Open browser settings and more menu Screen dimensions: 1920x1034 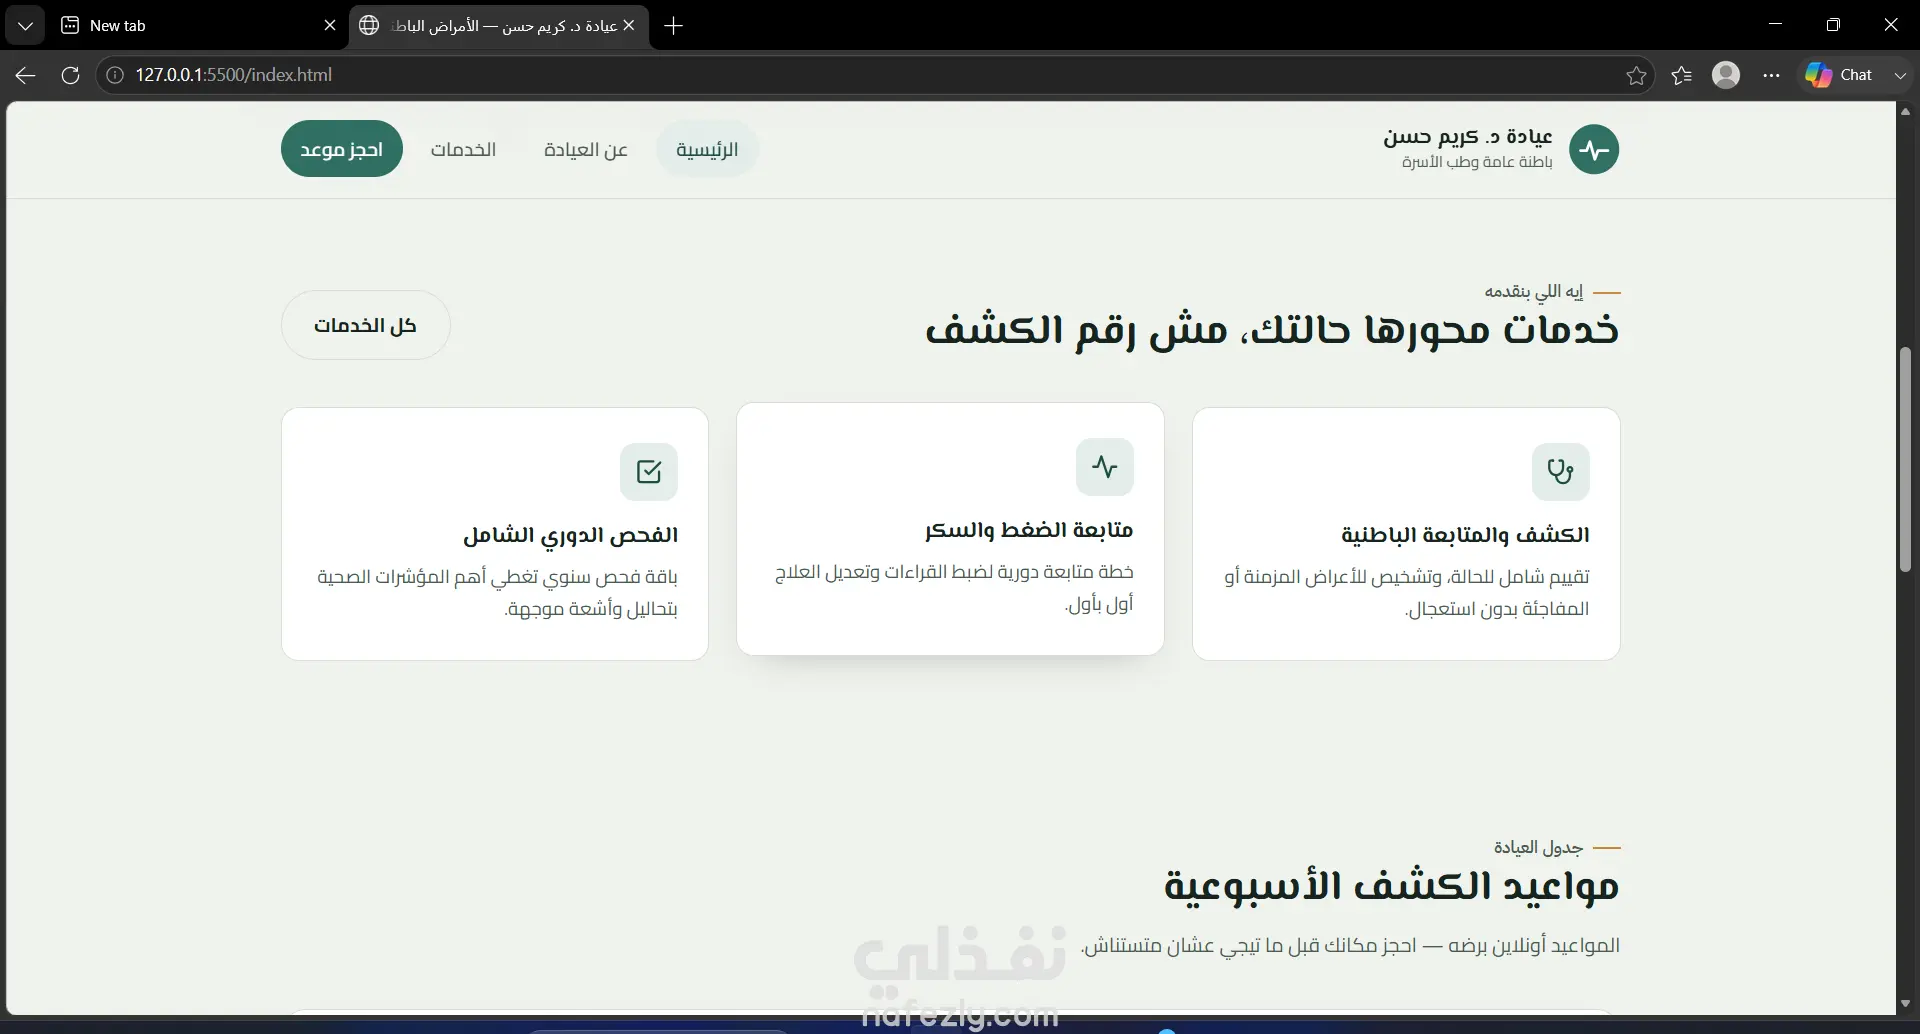pos(1772,75)
